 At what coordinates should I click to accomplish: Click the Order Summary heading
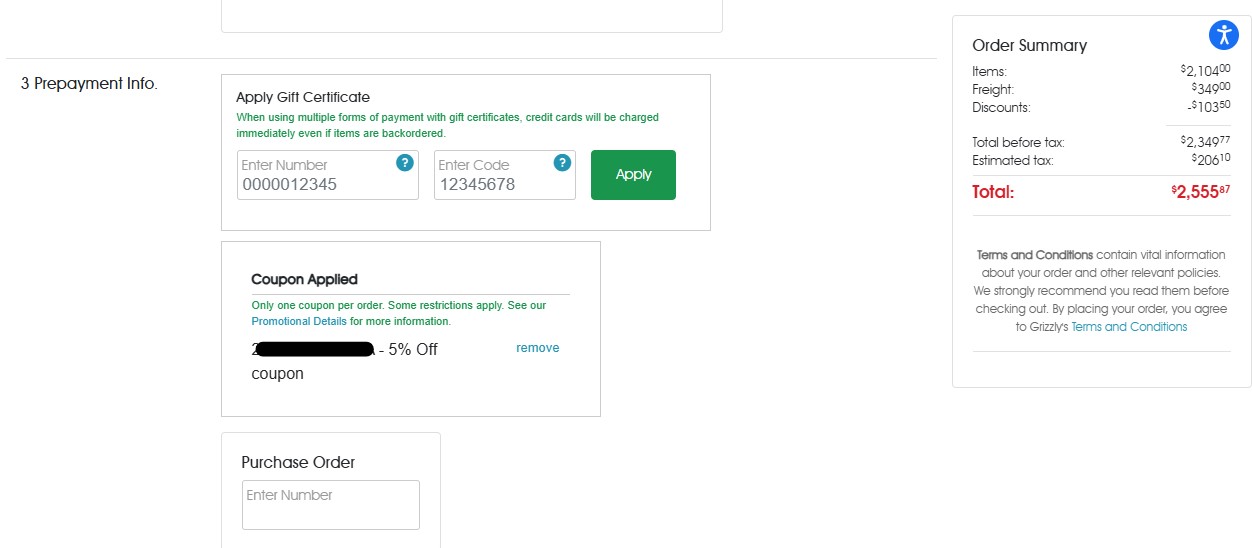click(x=1029, y=46)
